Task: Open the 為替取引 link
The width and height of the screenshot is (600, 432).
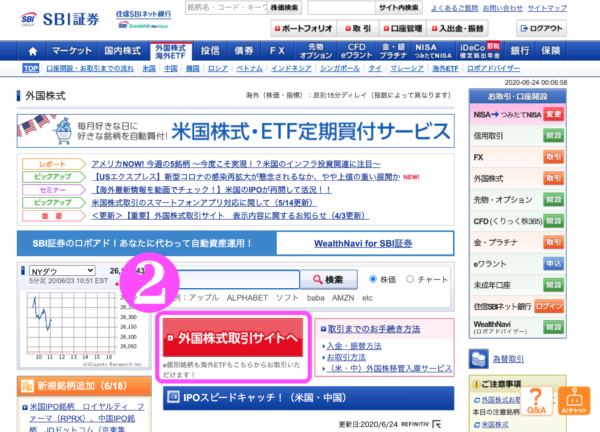Action: [508, 359]
